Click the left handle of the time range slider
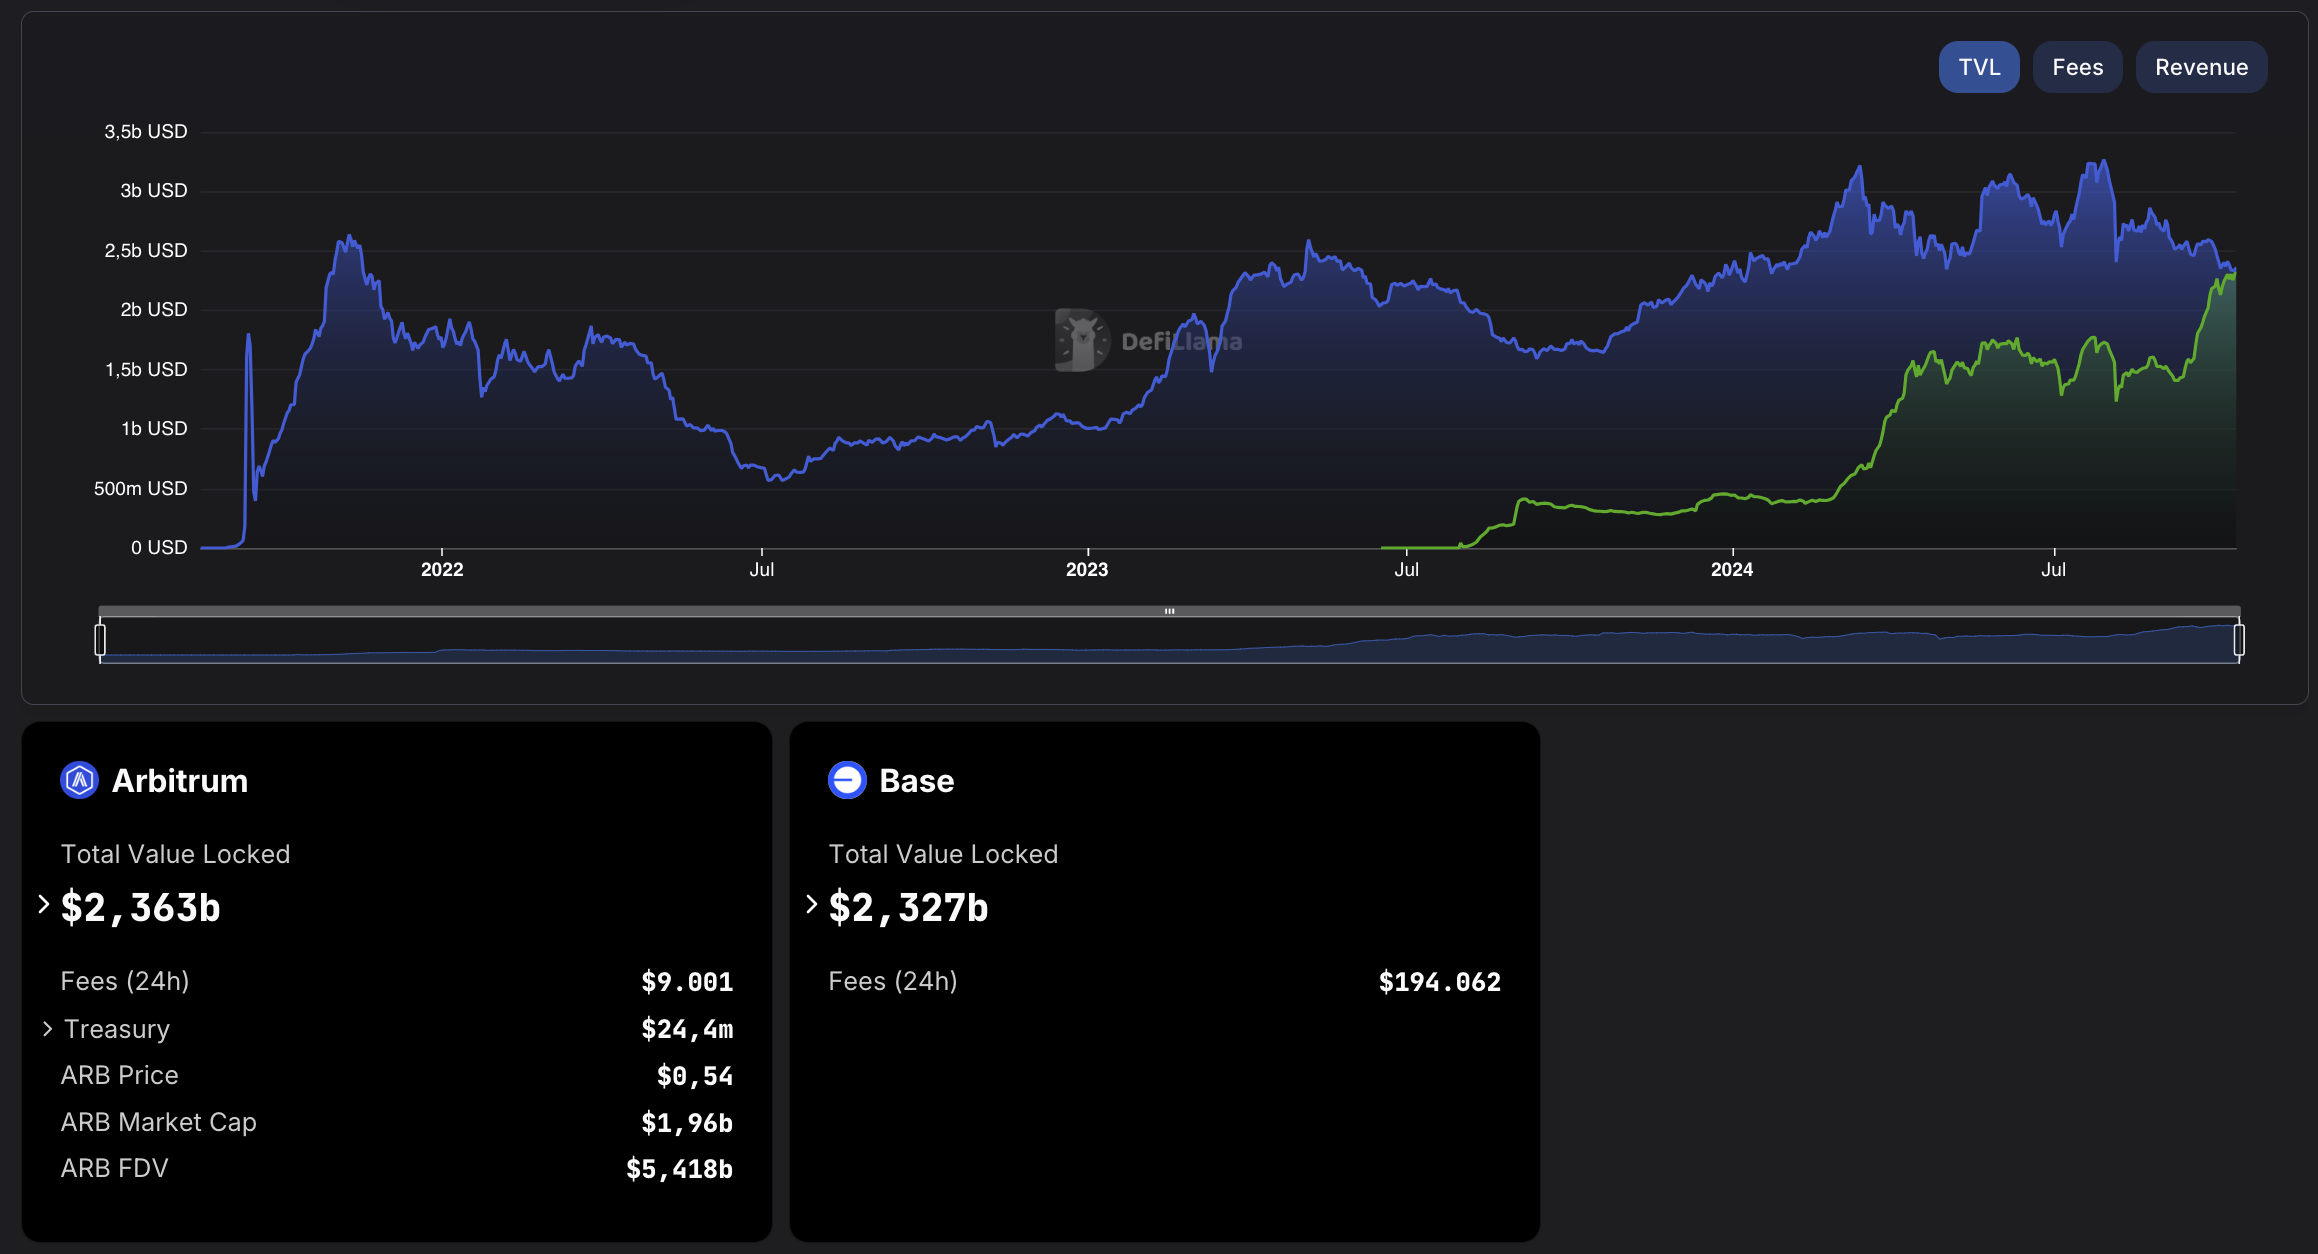The width and height of the screenshot is (2318, 1254). (100, 640)
